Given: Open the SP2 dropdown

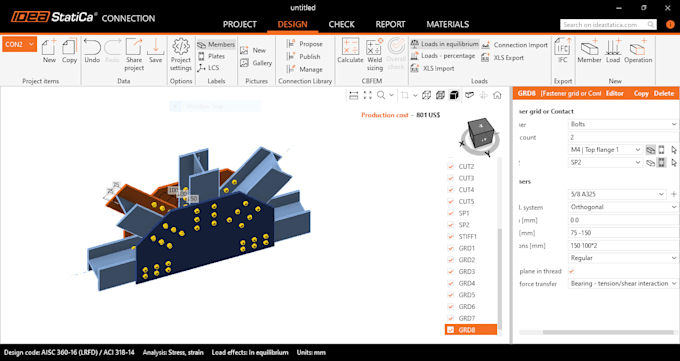Looking at the screenshot, I should click(605, 162).
